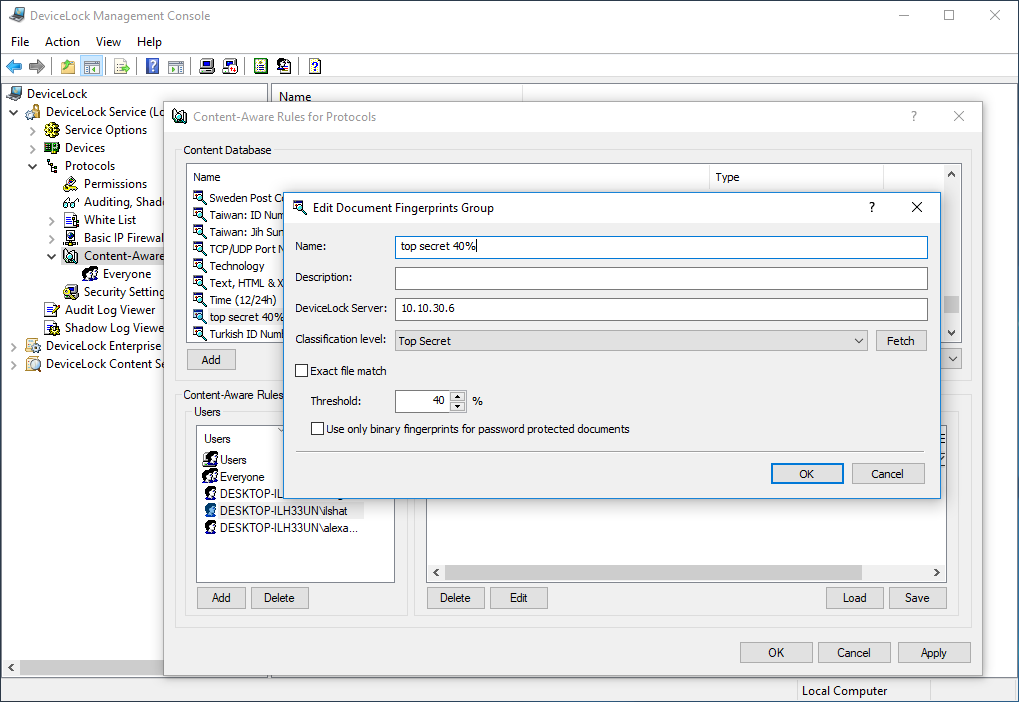1019x702 pixels.
Task: Select the Service Options gear icon
Action: click(52, 130)
